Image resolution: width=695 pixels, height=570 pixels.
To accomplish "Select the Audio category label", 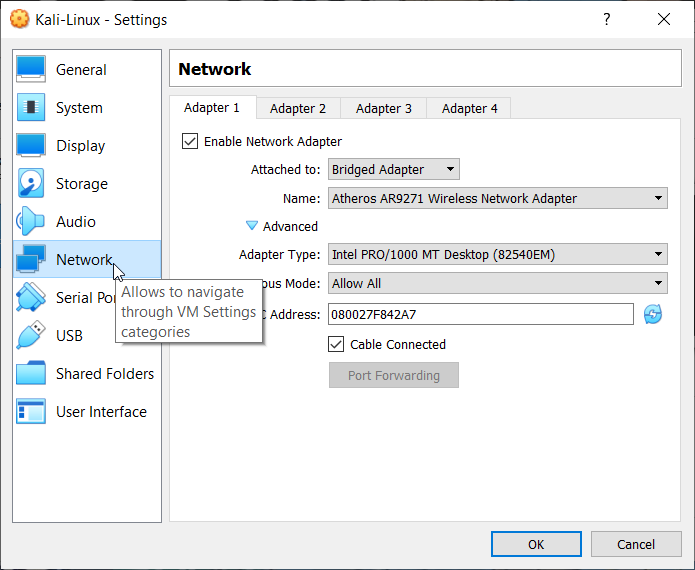I will [76, 222].
